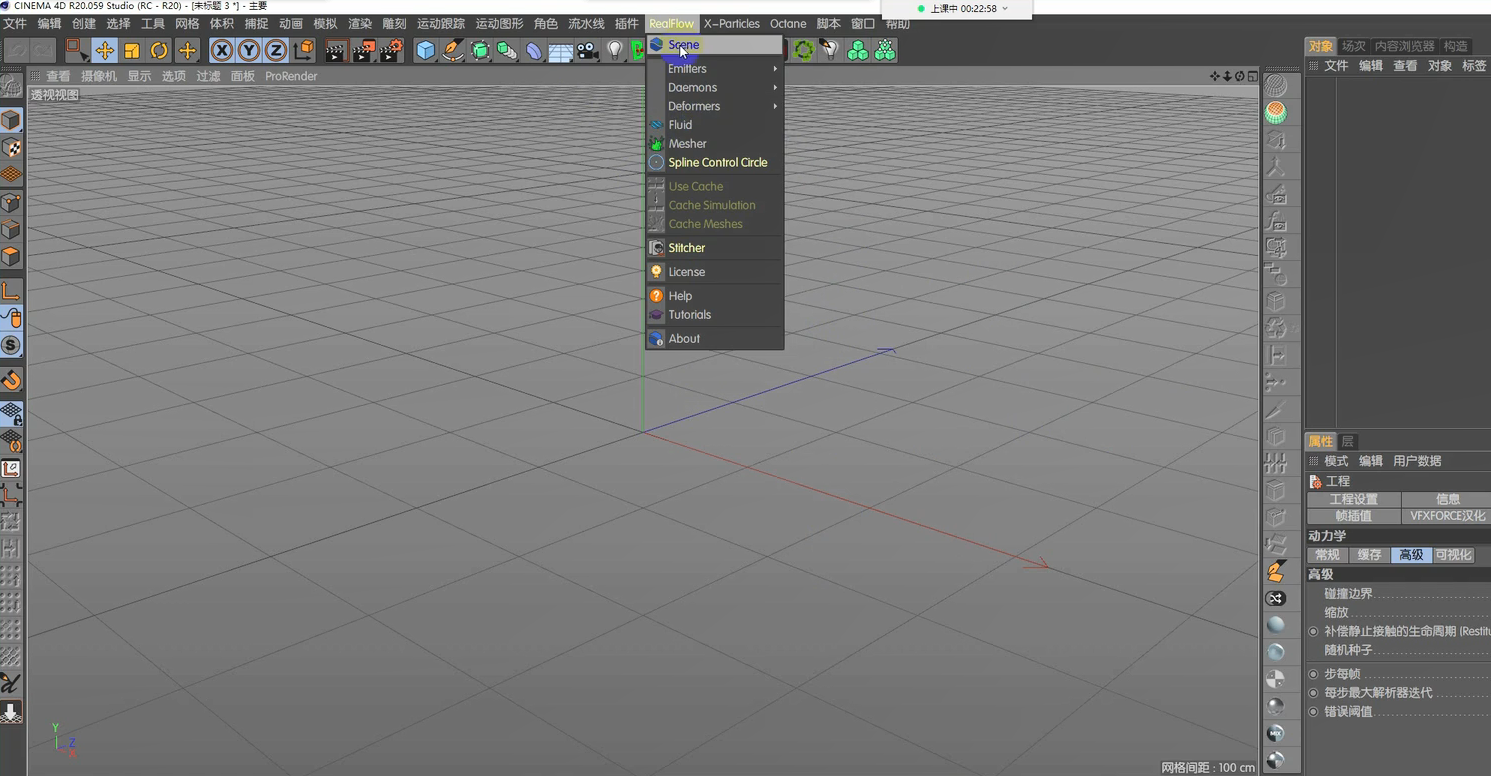Viewport: 1491px width, 776px height.
Task: Click the checkered texture mode icon
Action: 11,148
